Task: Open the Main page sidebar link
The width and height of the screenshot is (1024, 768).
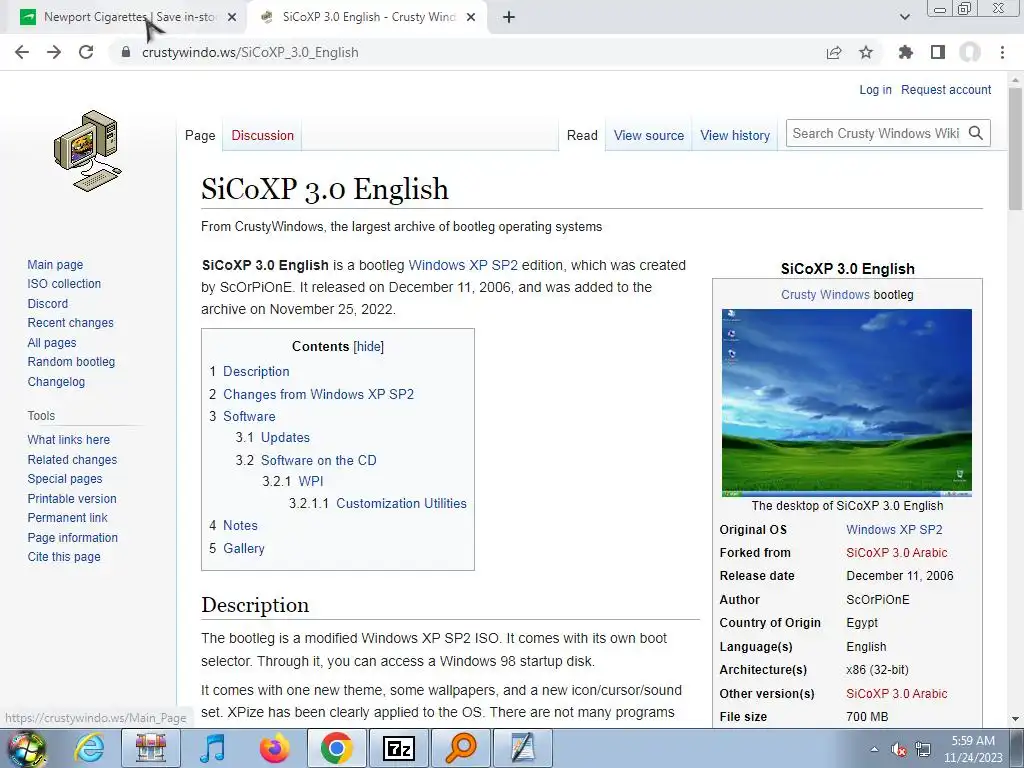Action: [55, 264]
